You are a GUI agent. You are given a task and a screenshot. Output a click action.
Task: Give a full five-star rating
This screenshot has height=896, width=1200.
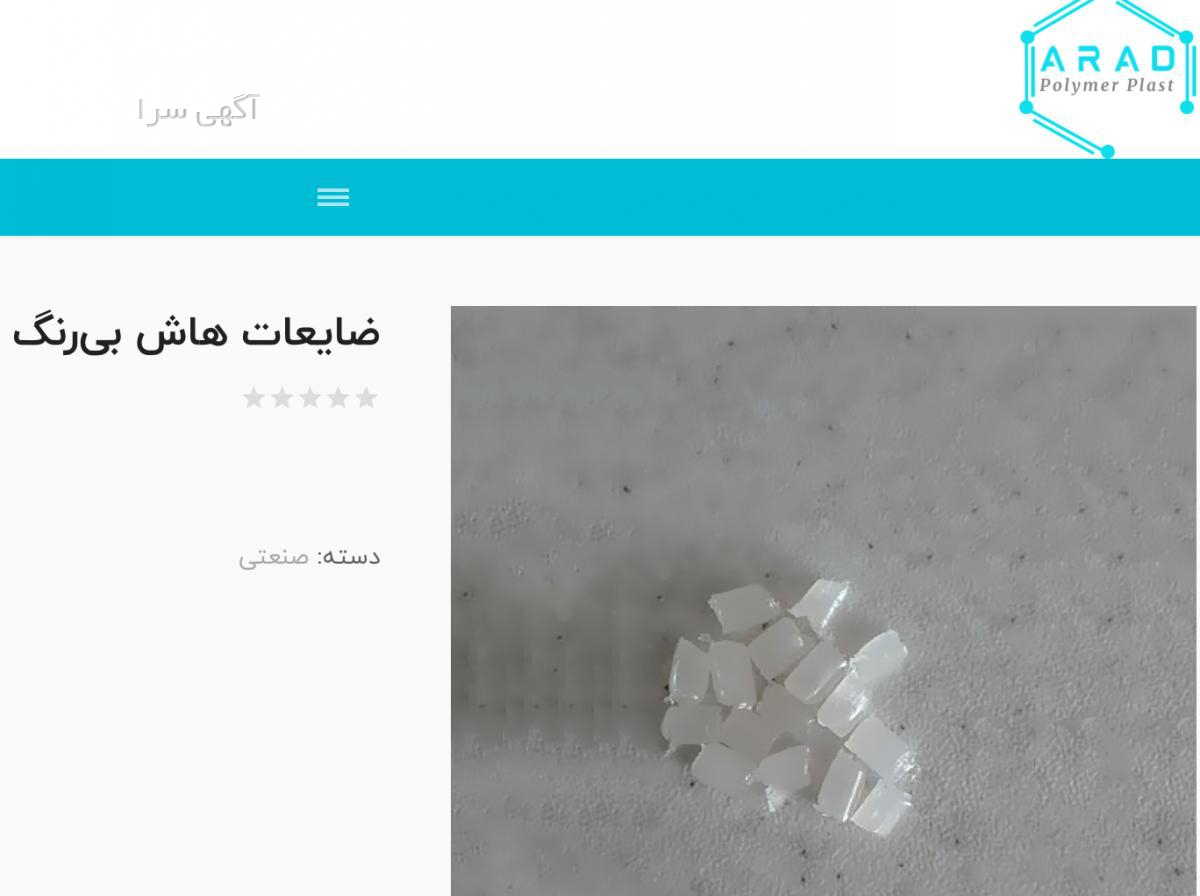click(254, 398)
